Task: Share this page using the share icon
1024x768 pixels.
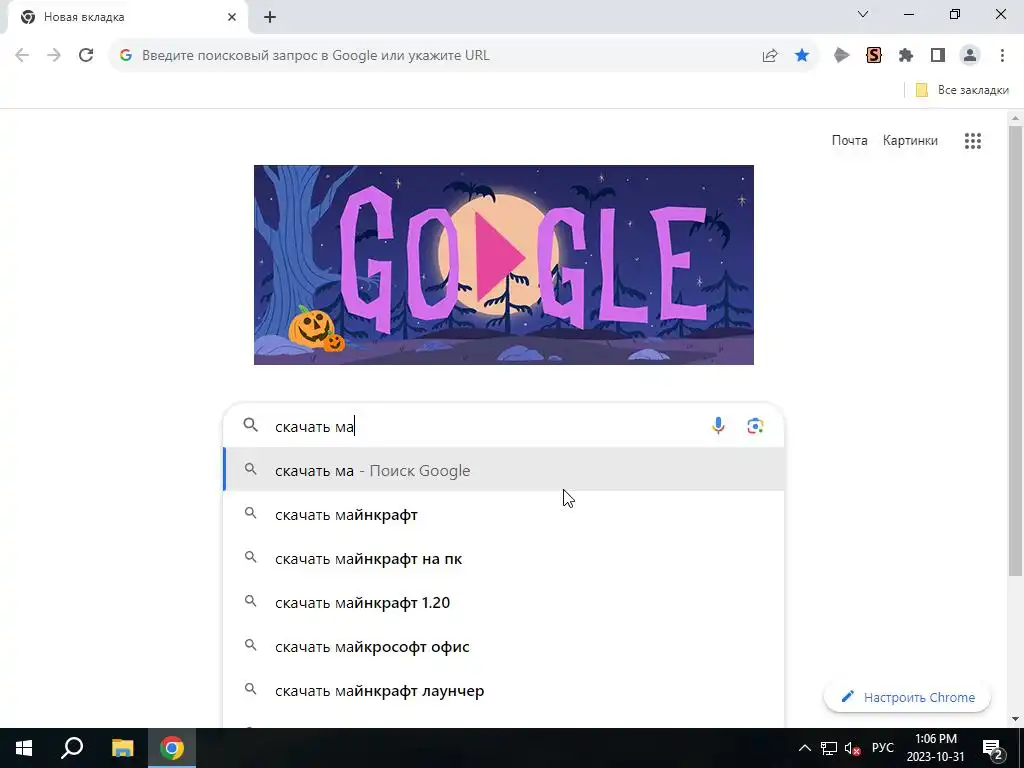Action: (x=770, y=56)
